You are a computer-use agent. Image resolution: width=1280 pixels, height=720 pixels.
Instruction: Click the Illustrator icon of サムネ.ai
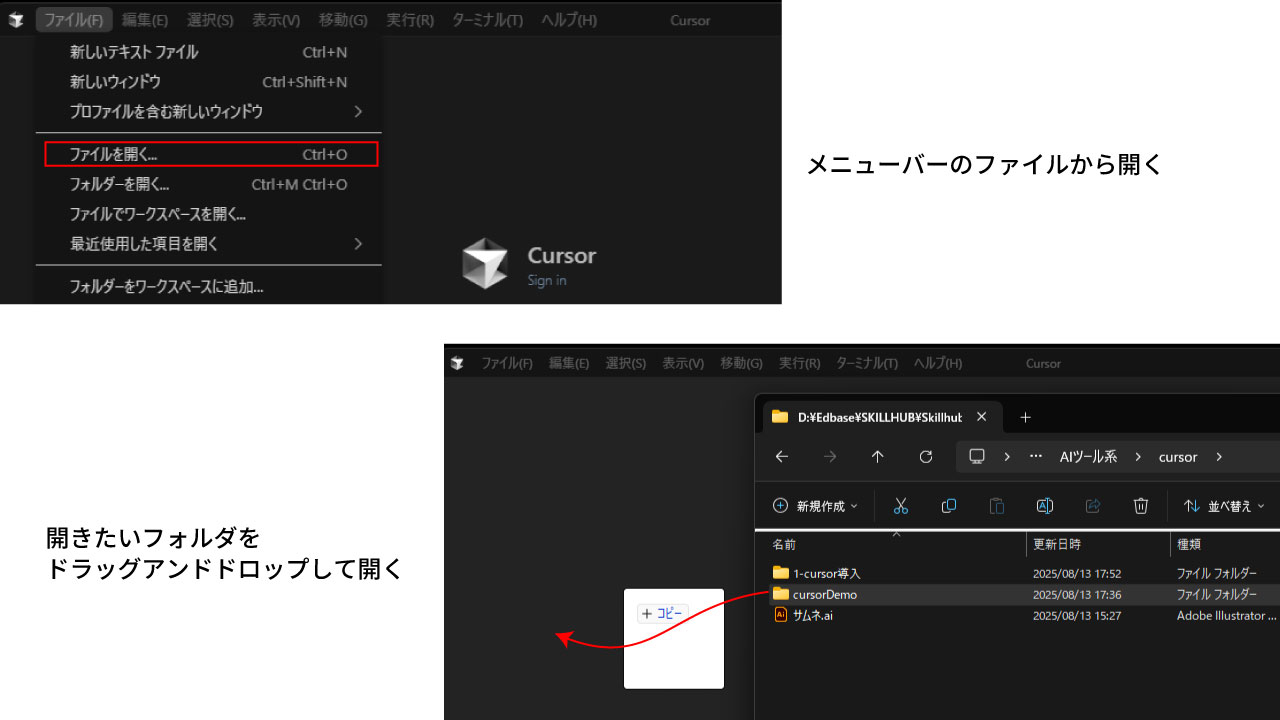click(781, 615)
